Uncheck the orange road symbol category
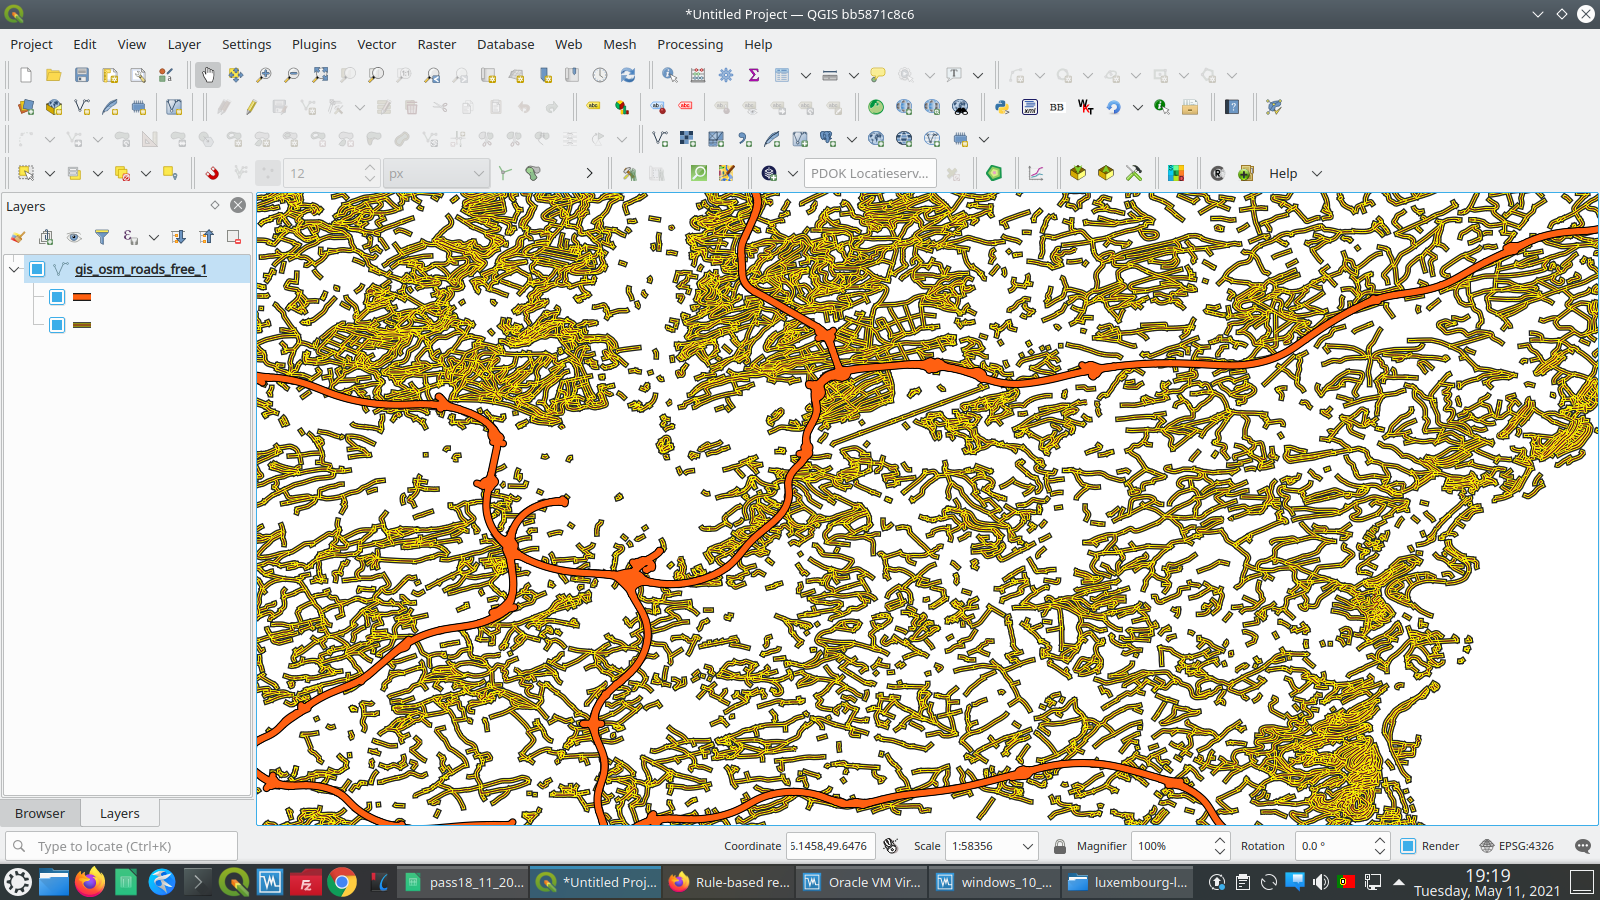The width and height of the screenshot is (1600, 900). 57,296
